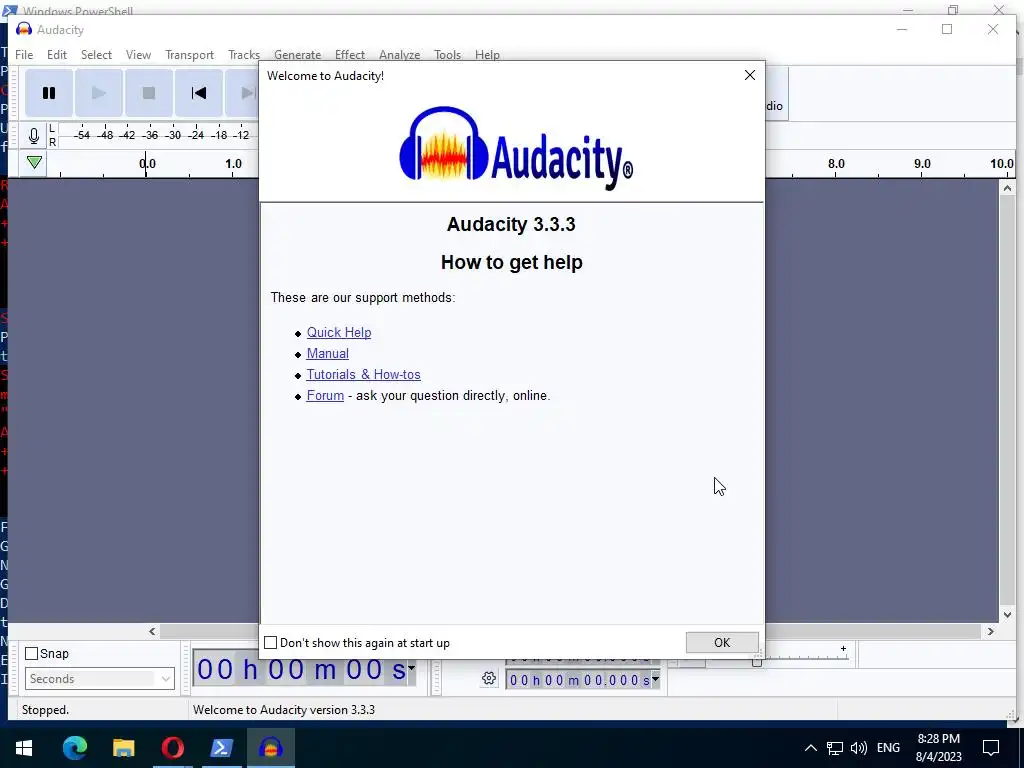Open the Quick Help link
The width and height of the screenshot is (1024, 768).
click(339, 332)
